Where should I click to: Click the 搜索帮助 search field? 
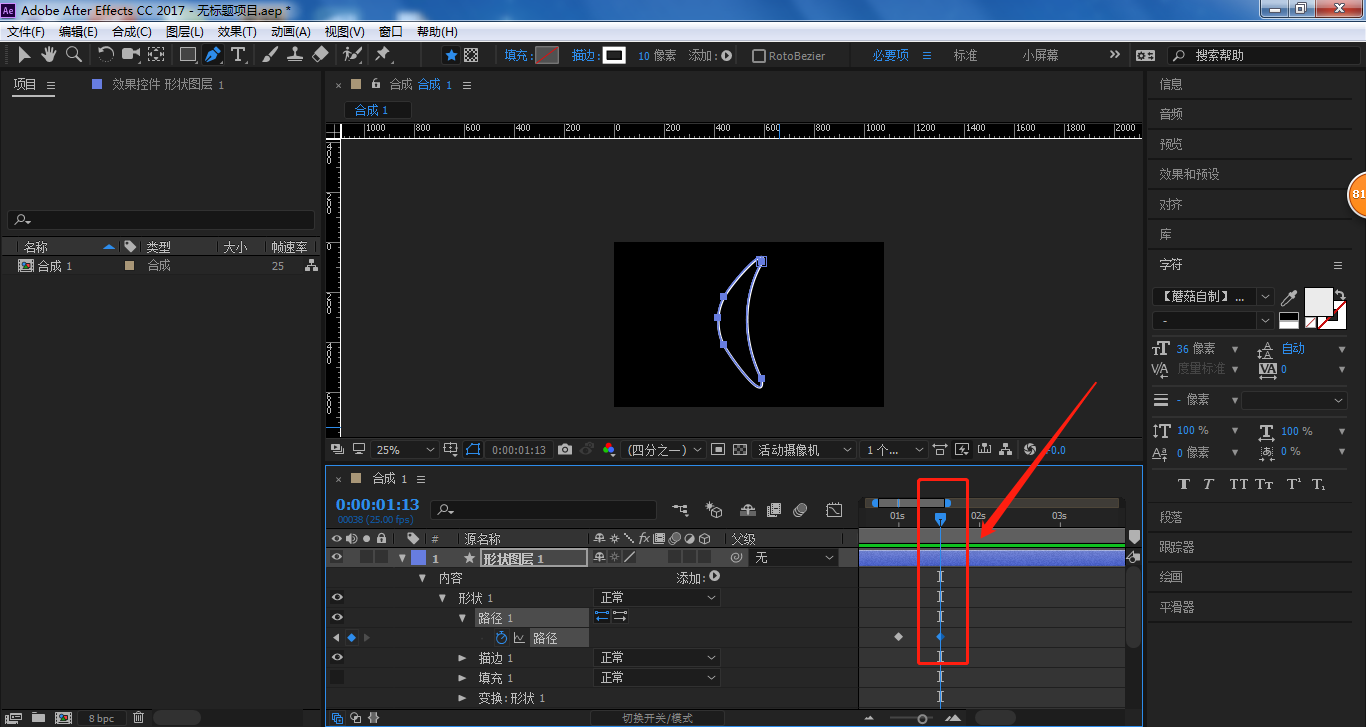coord(1265,56)
